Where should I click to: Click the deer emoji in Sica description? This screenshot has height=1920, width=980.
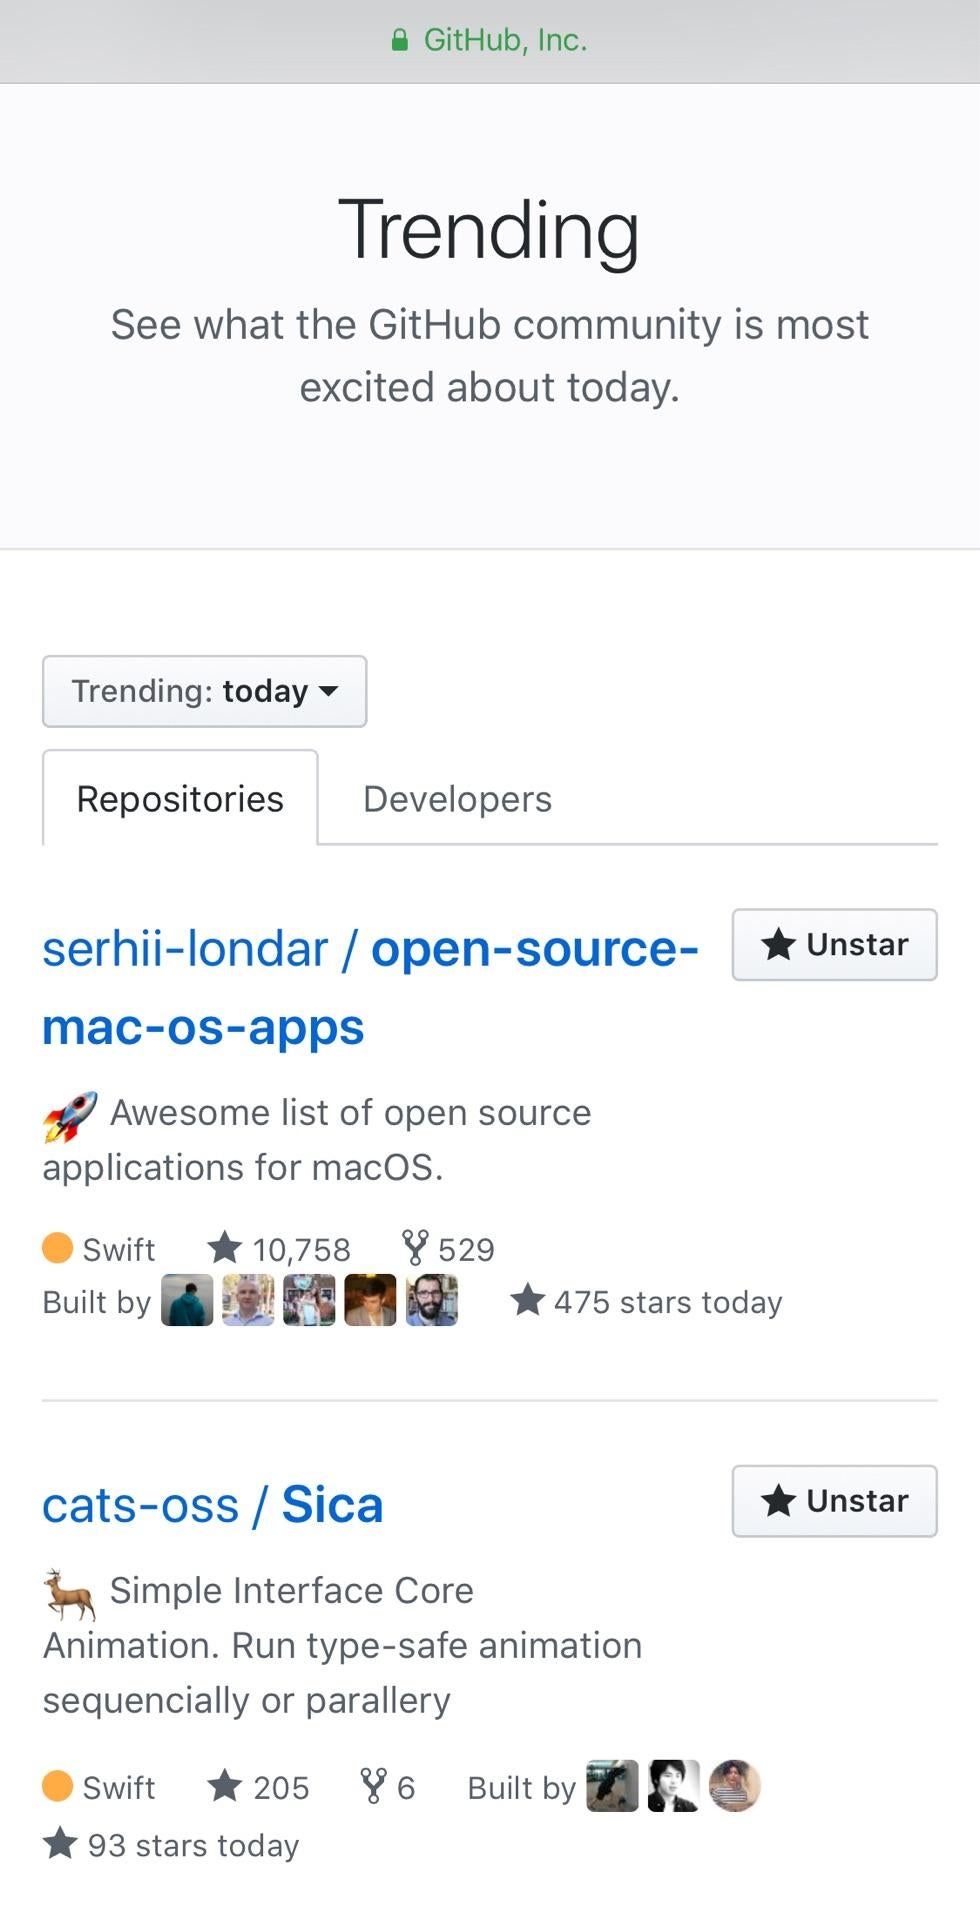click(x=70, y=1593)
